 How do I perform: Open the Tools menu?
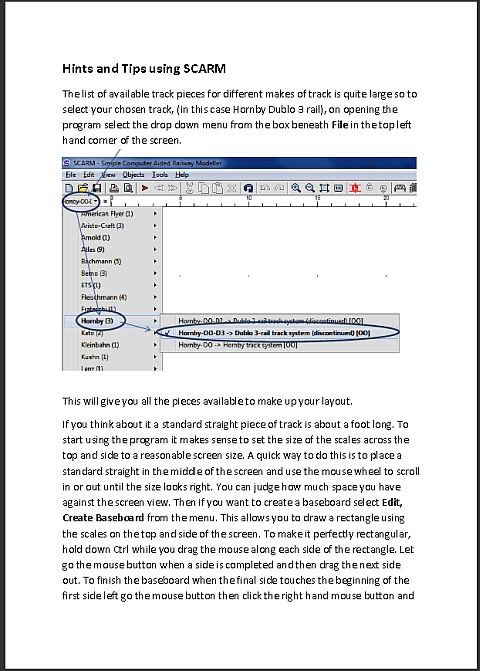pos(160,175)
